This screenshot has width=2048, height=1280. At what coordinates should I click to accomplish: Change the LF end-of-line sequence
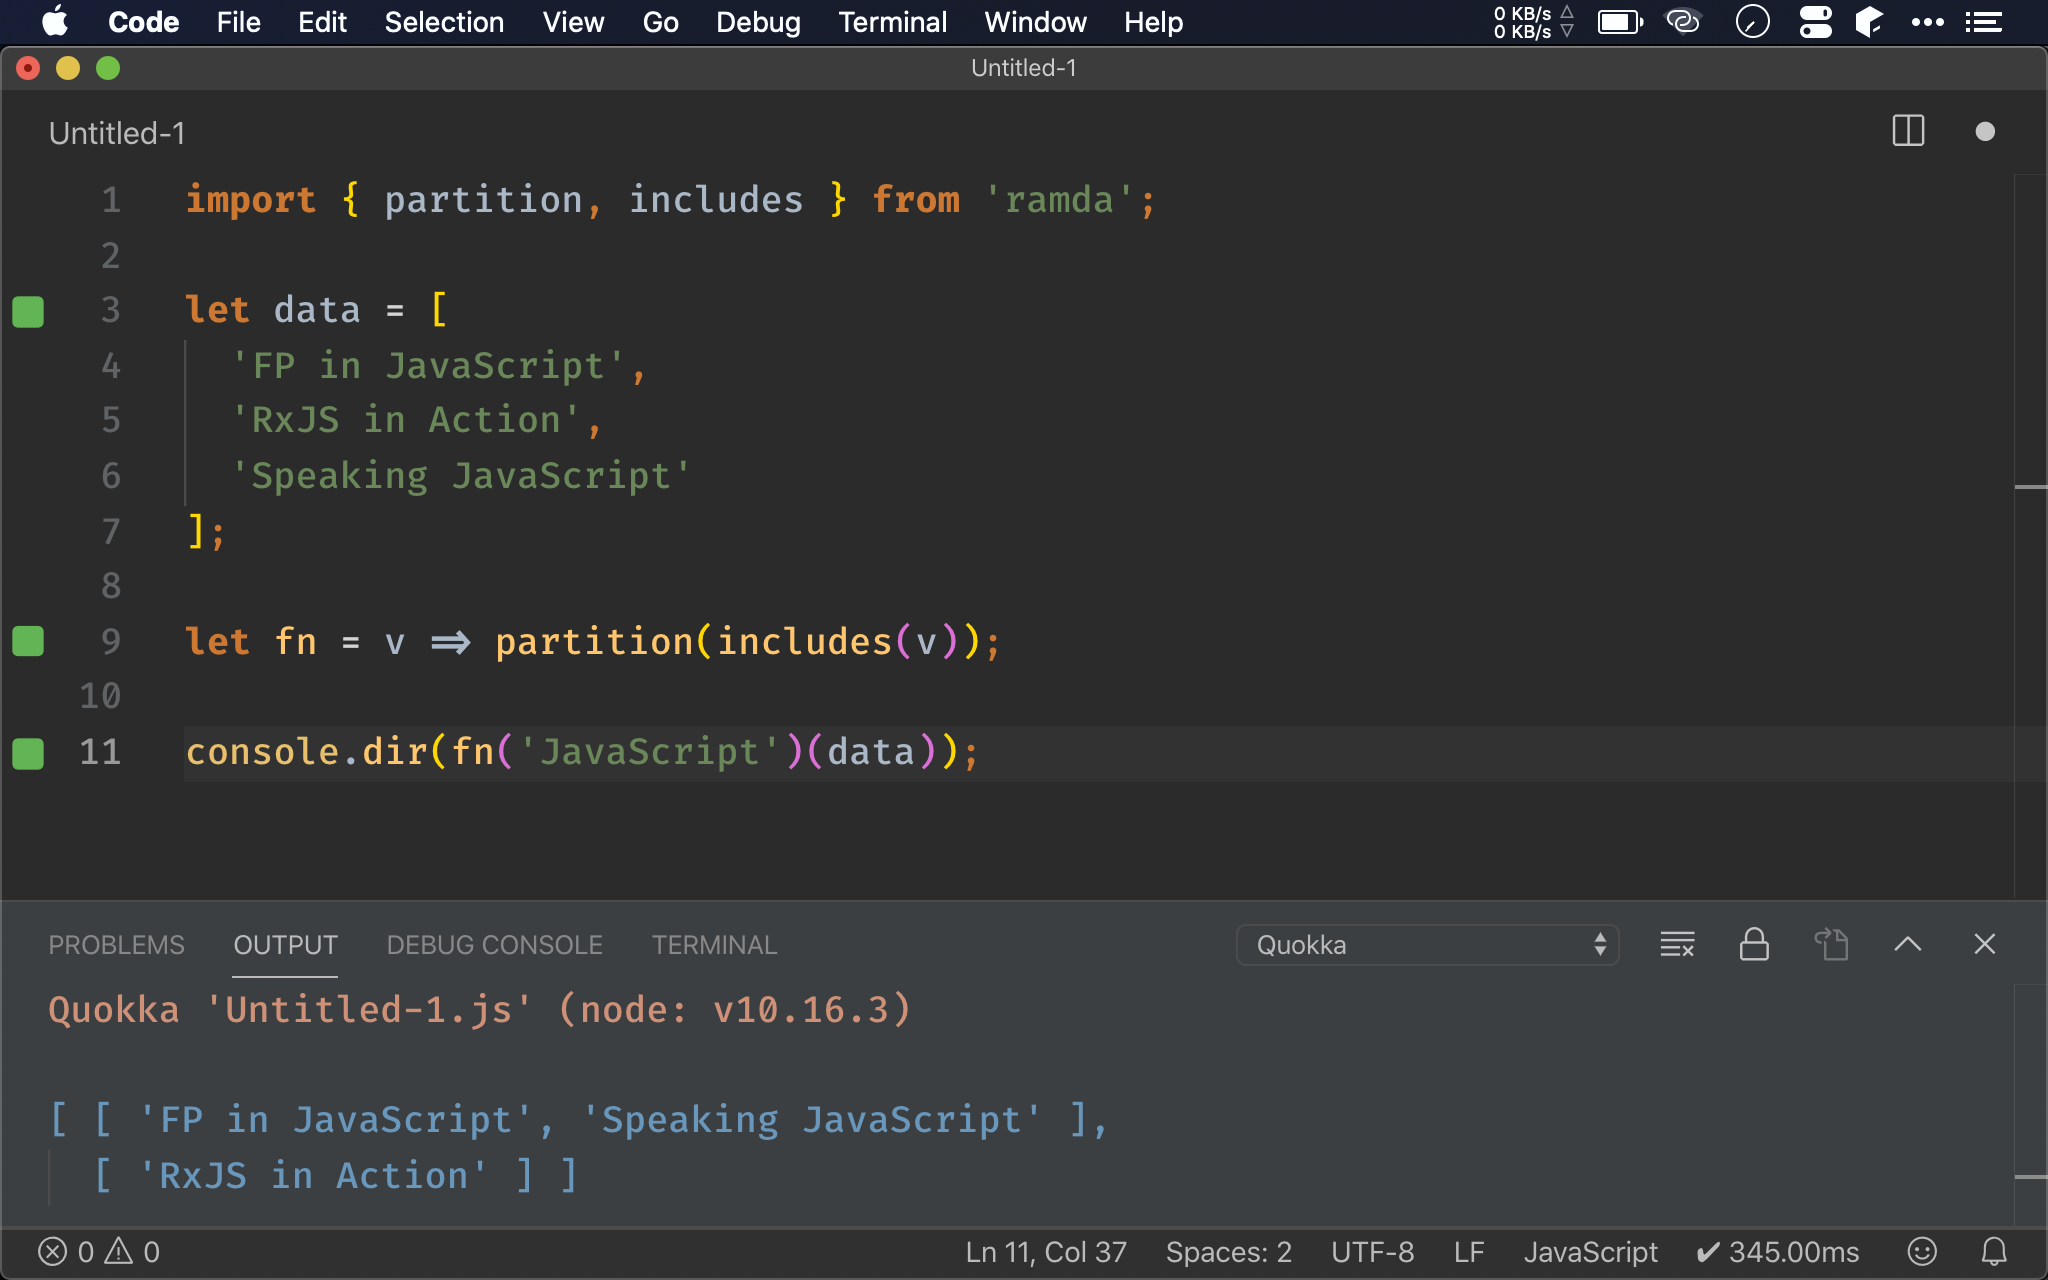tap(1469, 1252)
